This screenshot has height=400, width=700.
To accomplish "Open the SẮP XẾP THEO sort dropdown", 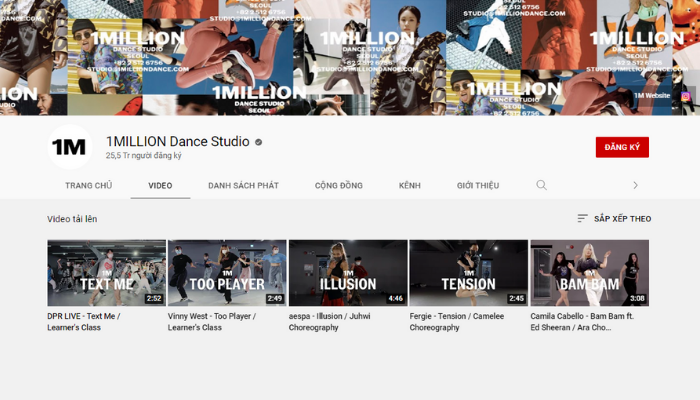I will [x=614, y=218].
